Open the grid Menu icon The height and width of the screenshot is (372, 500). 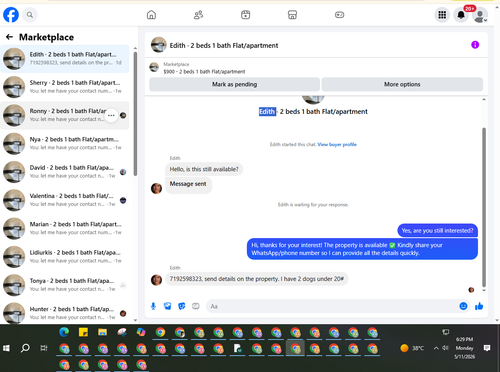[x=442, y=15]
